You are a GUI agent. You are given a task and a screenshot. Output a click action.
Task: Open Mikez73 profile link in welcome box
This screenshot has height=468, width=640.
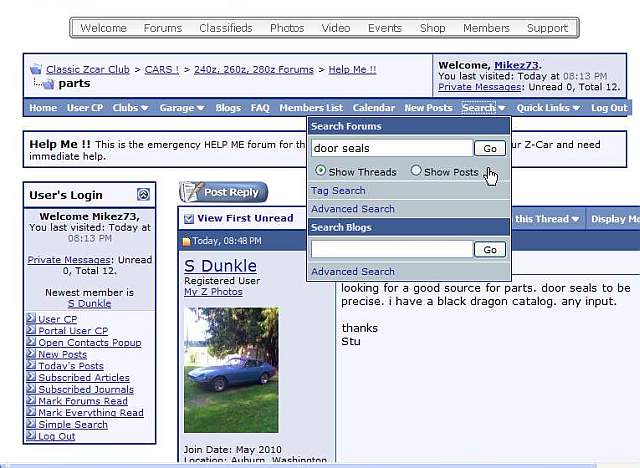pos(516,65)
